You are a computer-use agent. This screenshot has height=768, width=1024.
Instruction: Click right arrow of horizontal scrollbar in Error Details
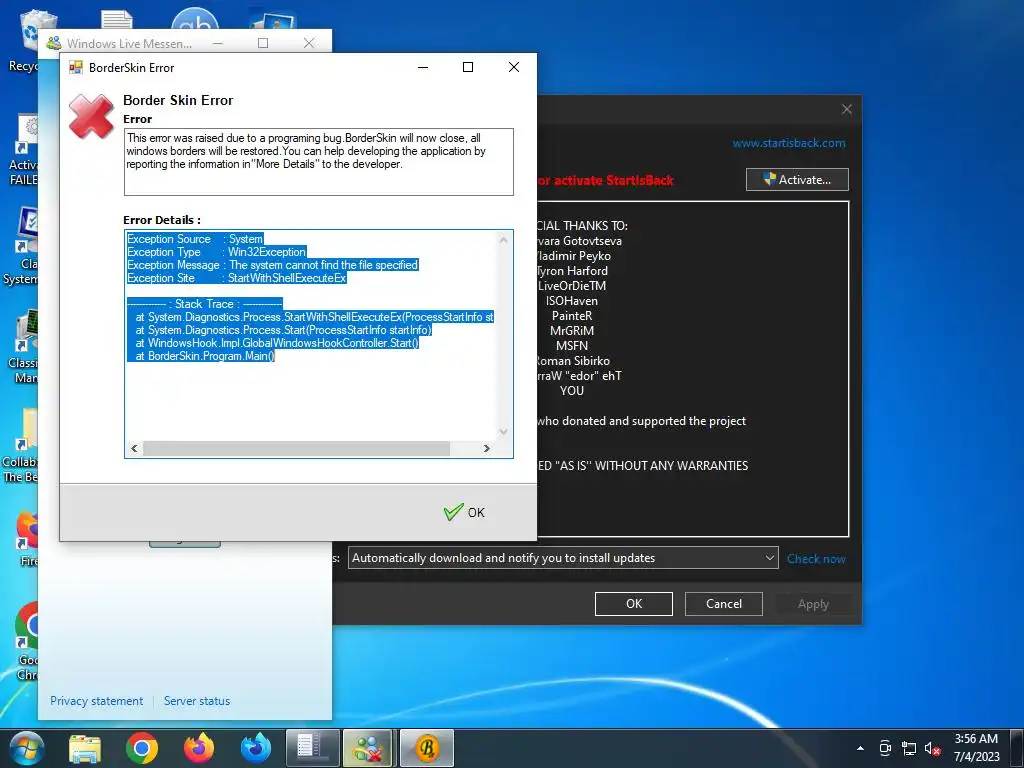coord(487,449)
